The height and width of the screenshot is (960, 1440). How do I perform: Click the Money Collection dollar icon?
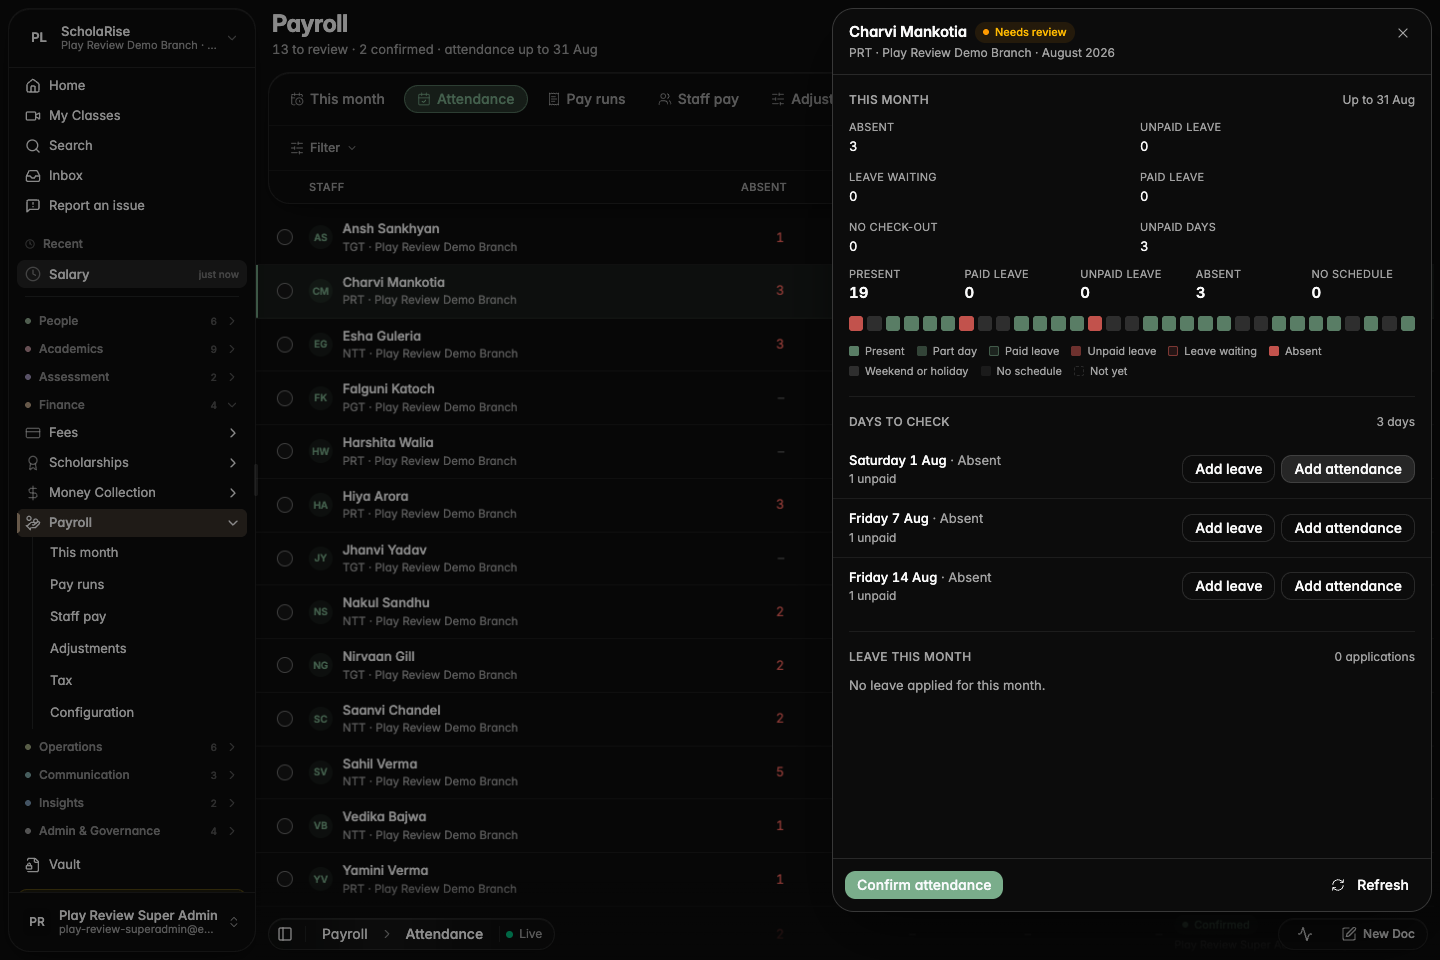pyautogui.click(x=33, y=493)
